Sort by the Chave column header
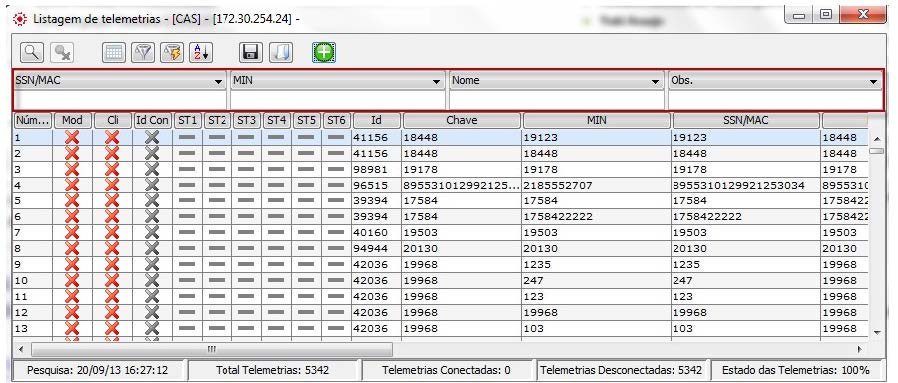 tap(462, 121)
